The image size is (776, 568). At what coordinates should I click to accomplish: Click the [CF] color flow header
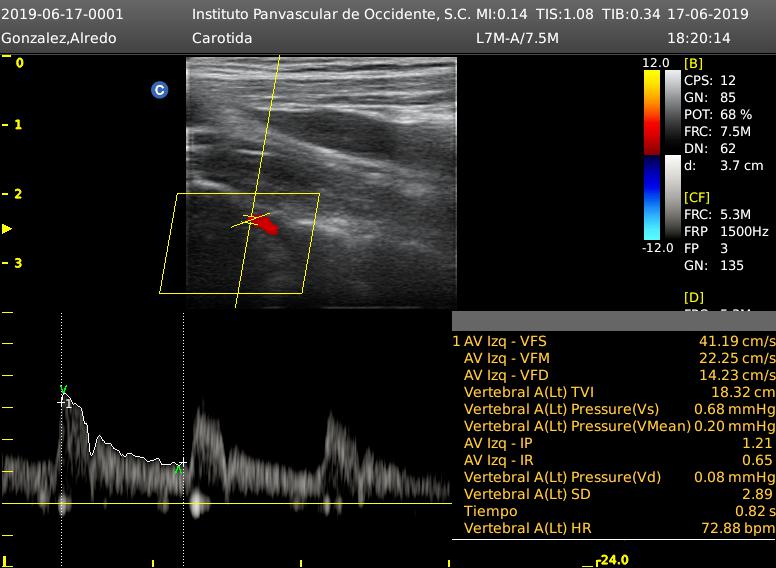tap(697, 197)
